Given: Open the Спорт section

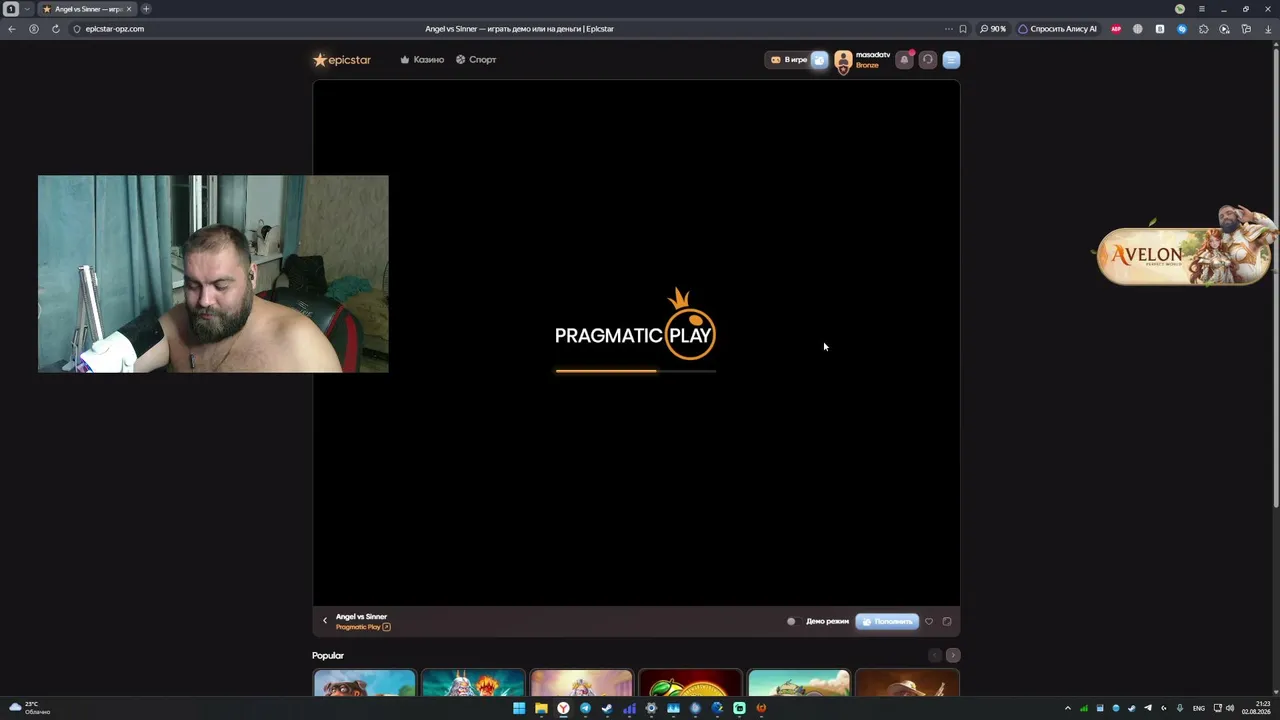Looking at the screenshot, I should click(x=476, y=60).
